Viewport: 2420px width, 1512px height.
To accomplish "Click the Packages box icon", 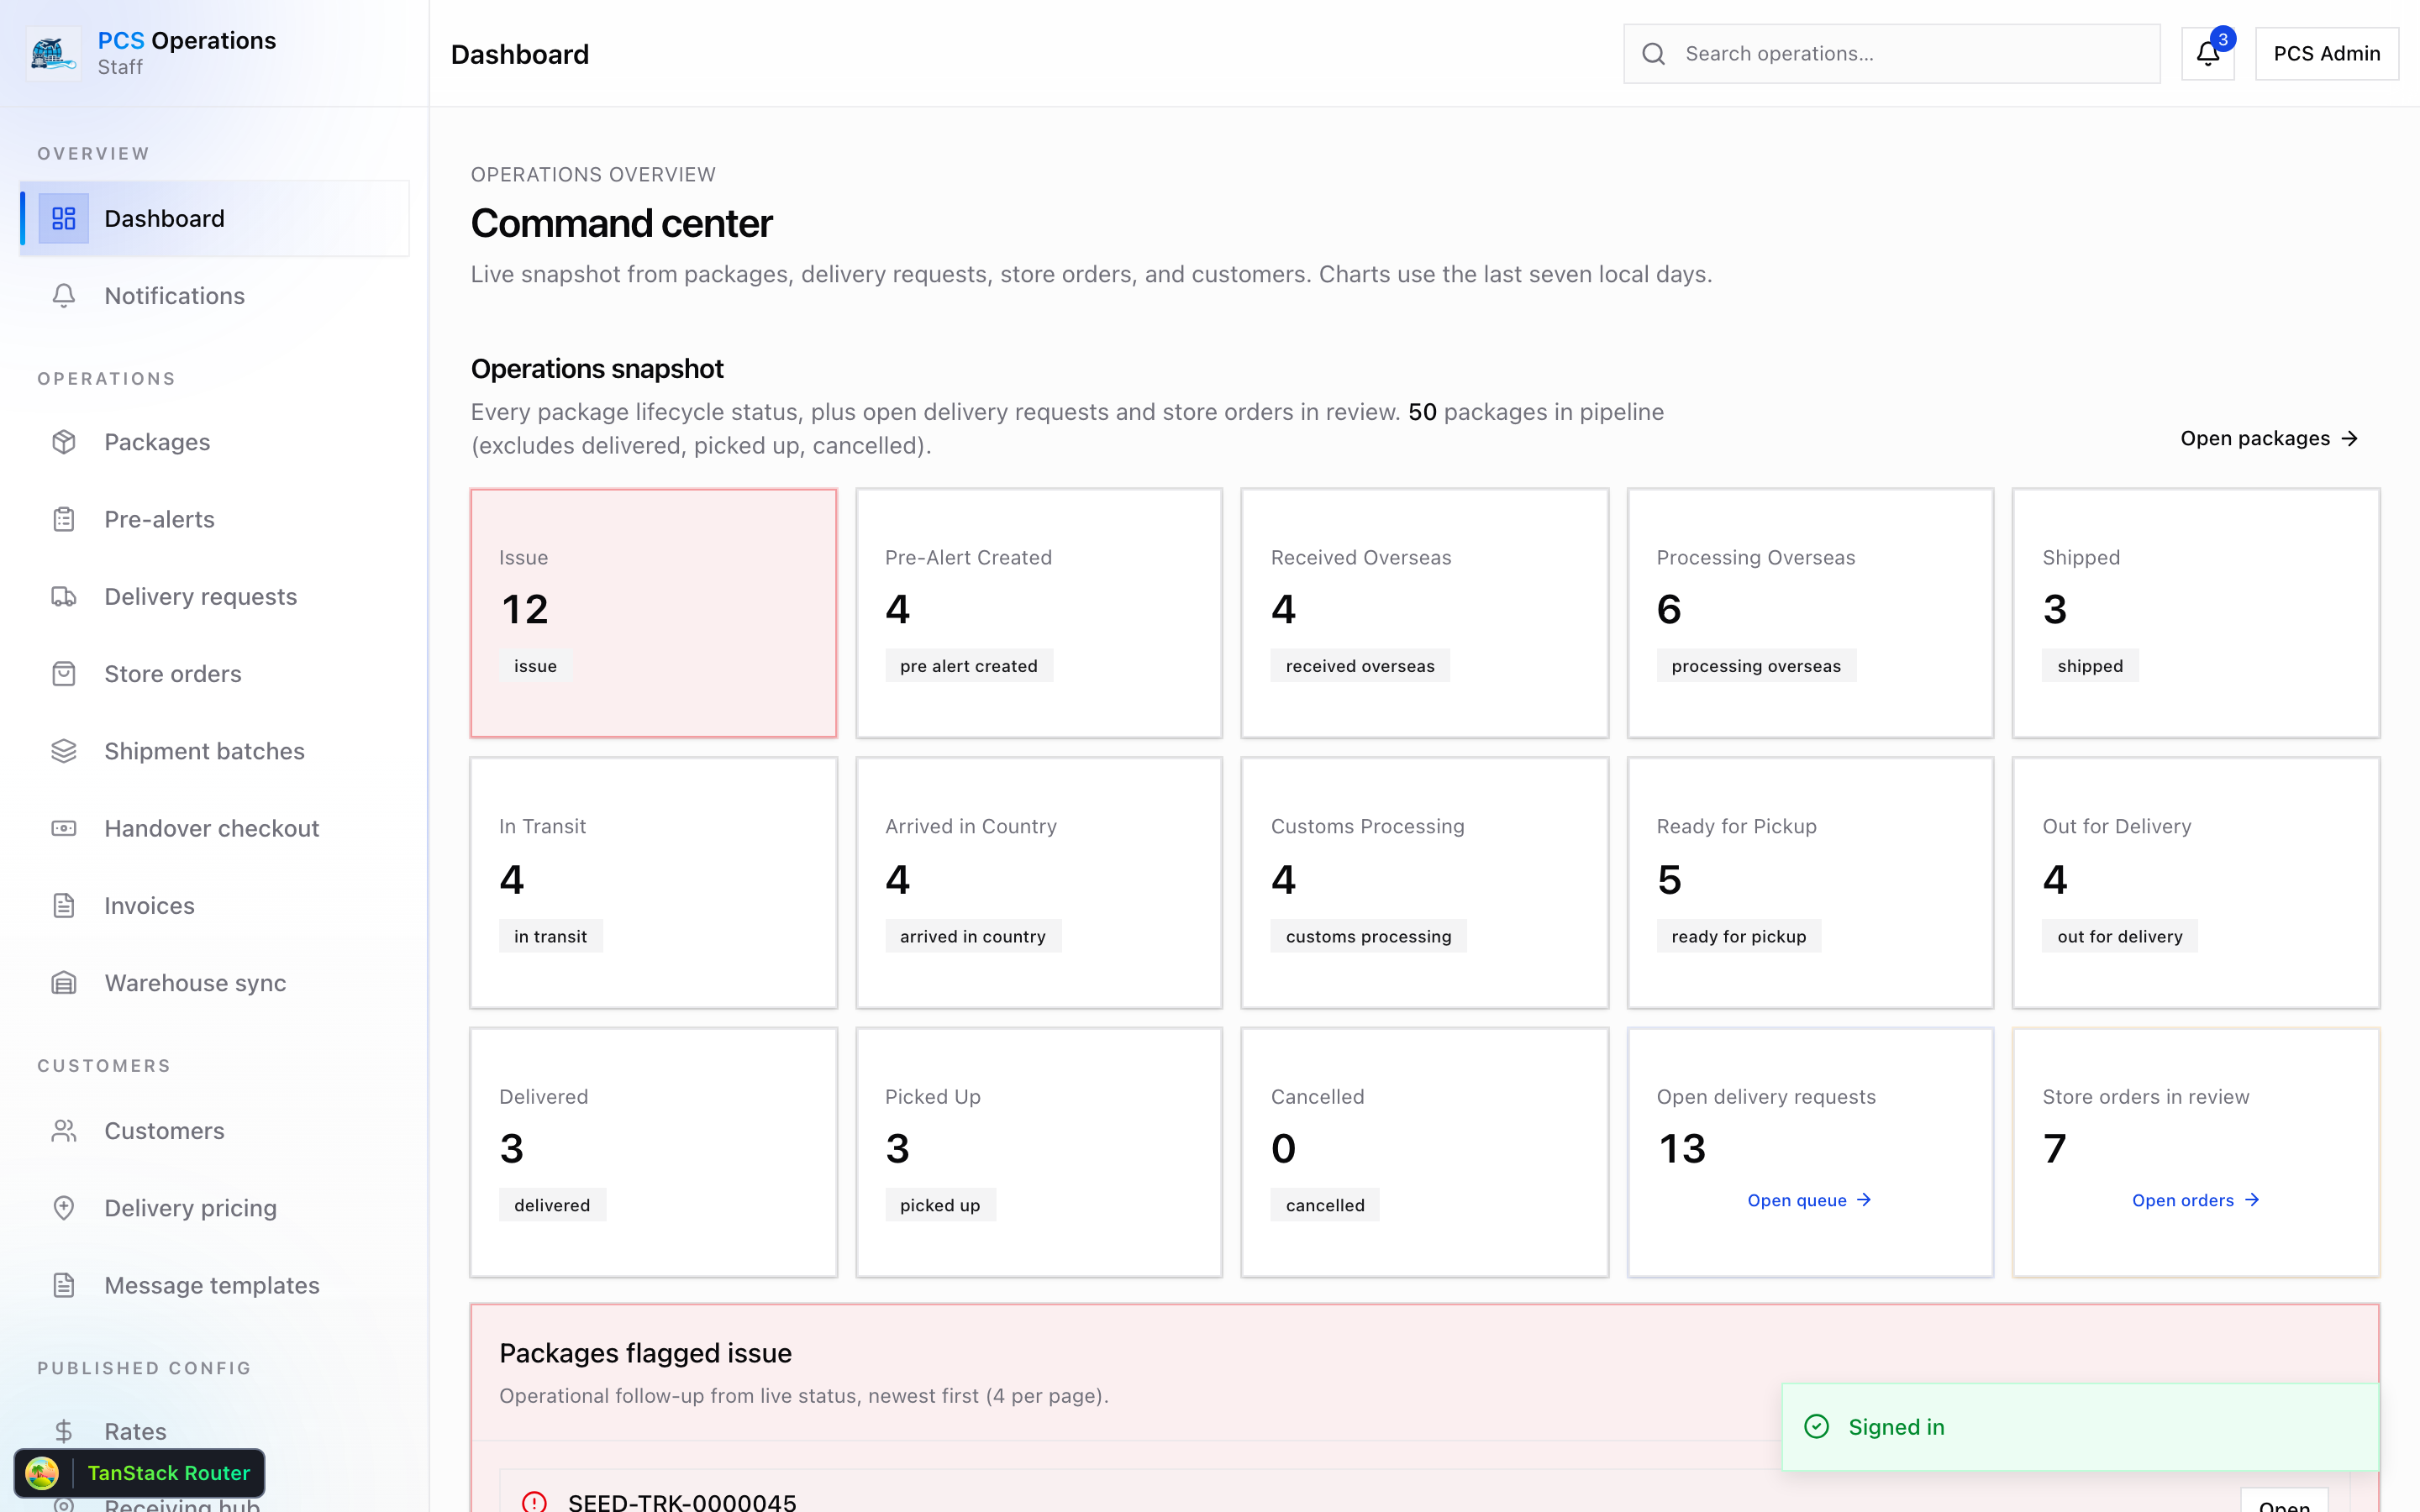I will (64, 442).
